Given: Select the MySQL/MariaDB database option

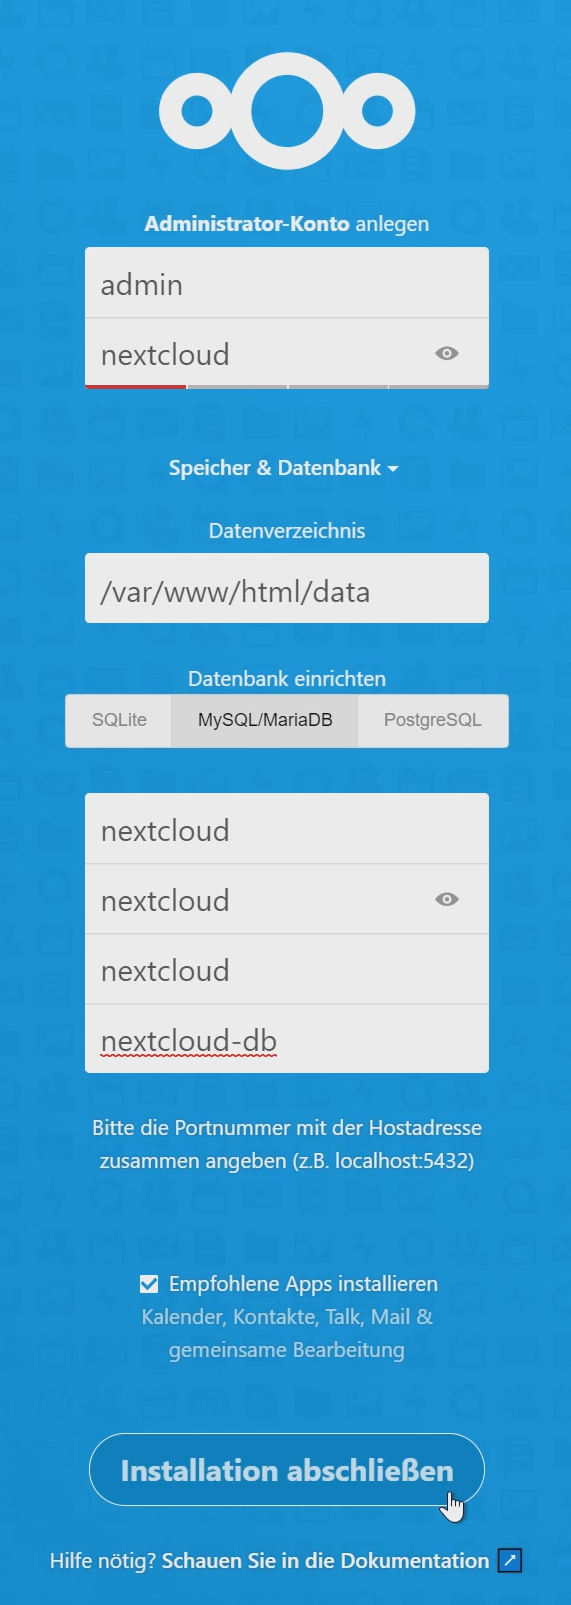Looking at the screenshot, I should coord(265,720).
